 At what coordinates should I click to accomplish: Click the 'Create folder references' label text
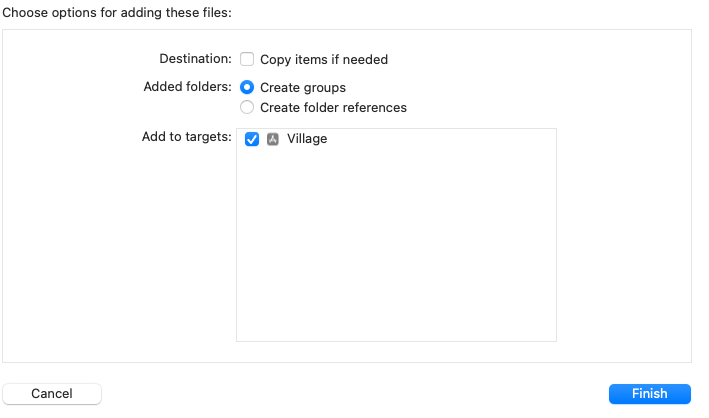[x=333, y=108]
